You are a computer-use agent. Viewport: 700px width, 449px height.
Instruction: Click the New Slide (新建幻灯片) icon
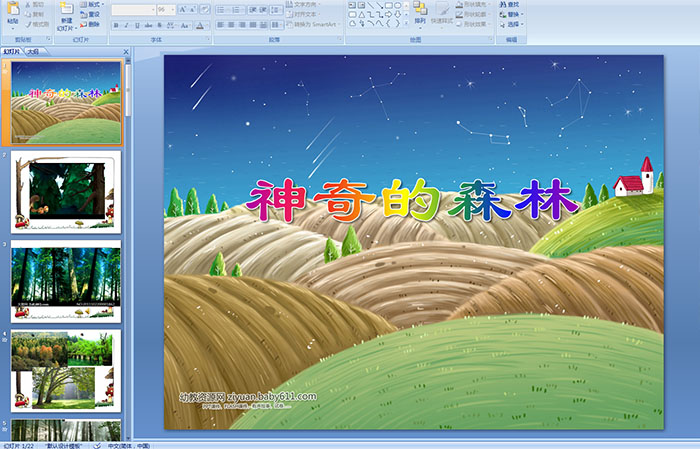67,8
